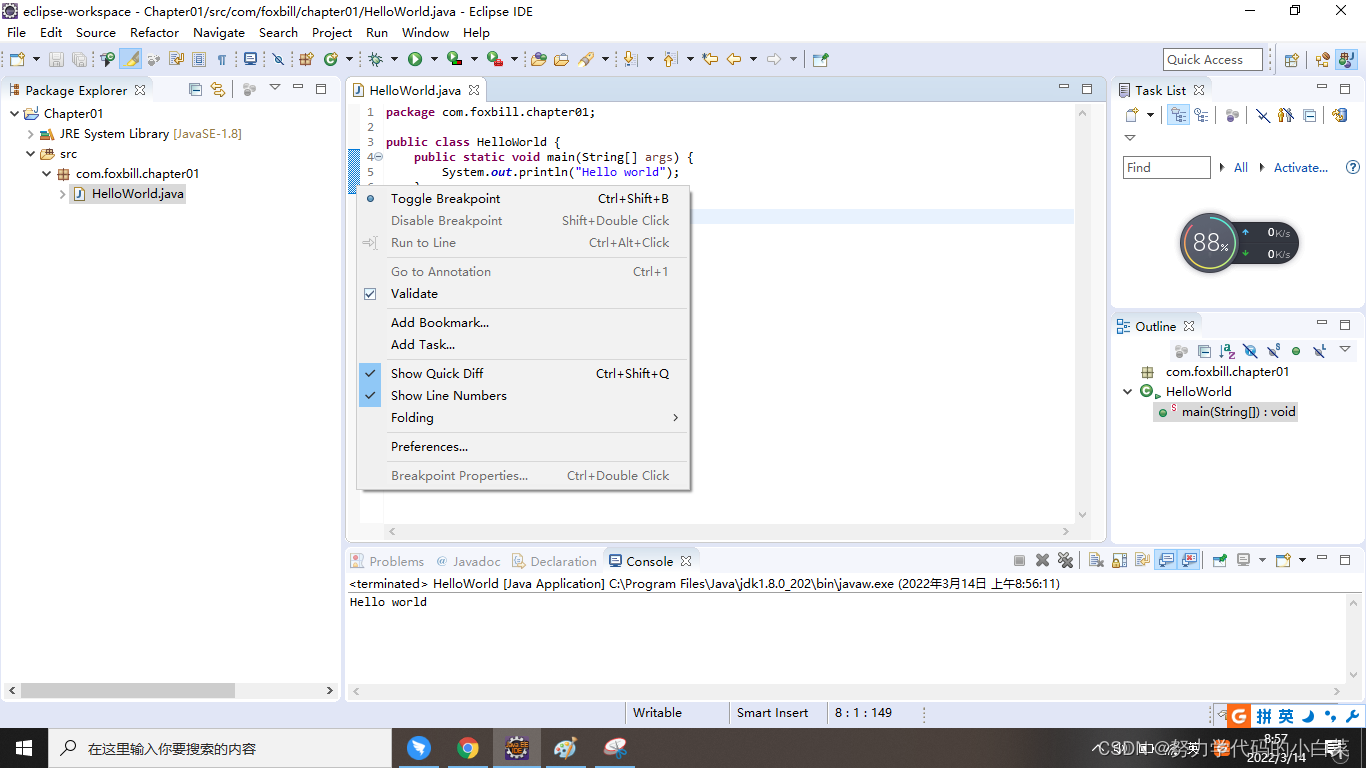
Task: Toggle Show Whitespace Characters pilcrow icon
Action: 222,59
